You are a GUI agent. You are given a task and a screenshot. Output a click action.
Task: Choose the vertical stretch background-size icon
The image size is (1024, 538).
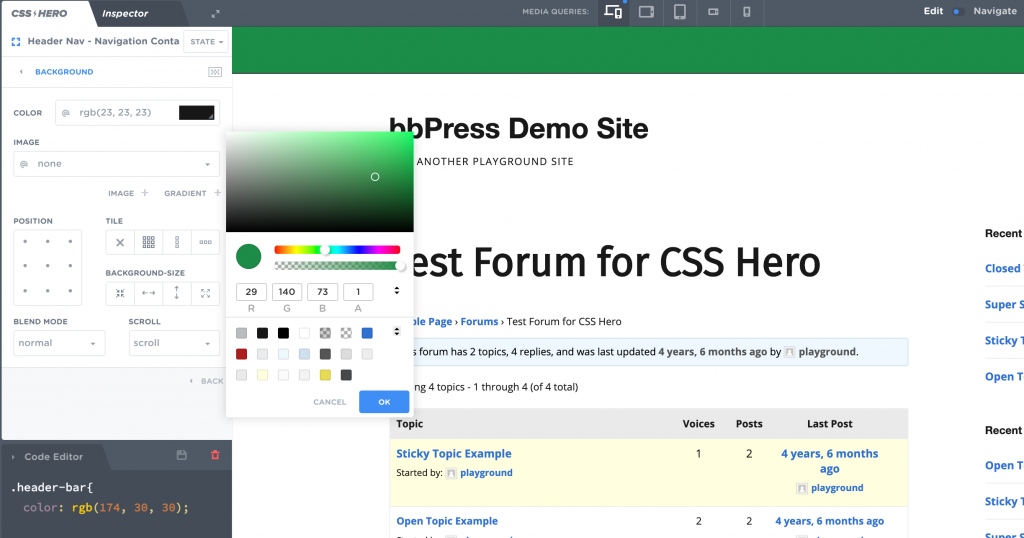pyautogui.click(x=177, y=293)
